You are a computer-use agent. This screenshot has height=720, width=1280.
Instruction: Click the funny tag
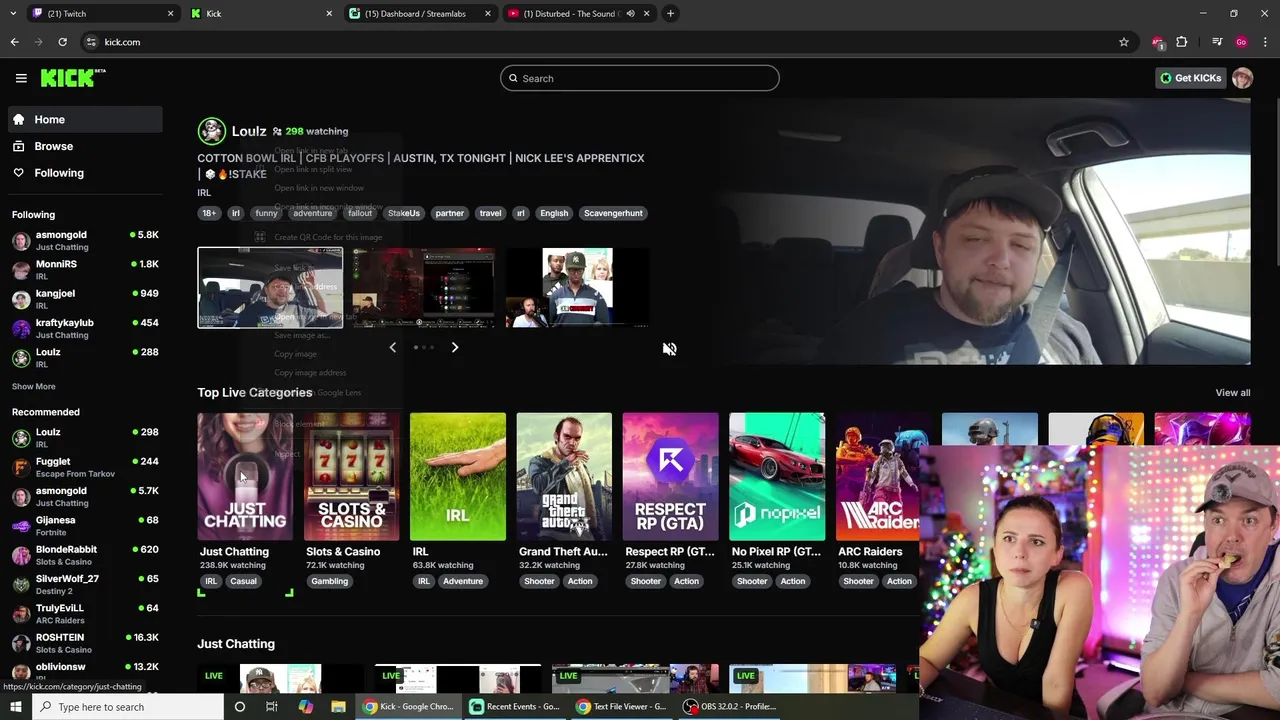pyautogui.click(x=266, y=213)
